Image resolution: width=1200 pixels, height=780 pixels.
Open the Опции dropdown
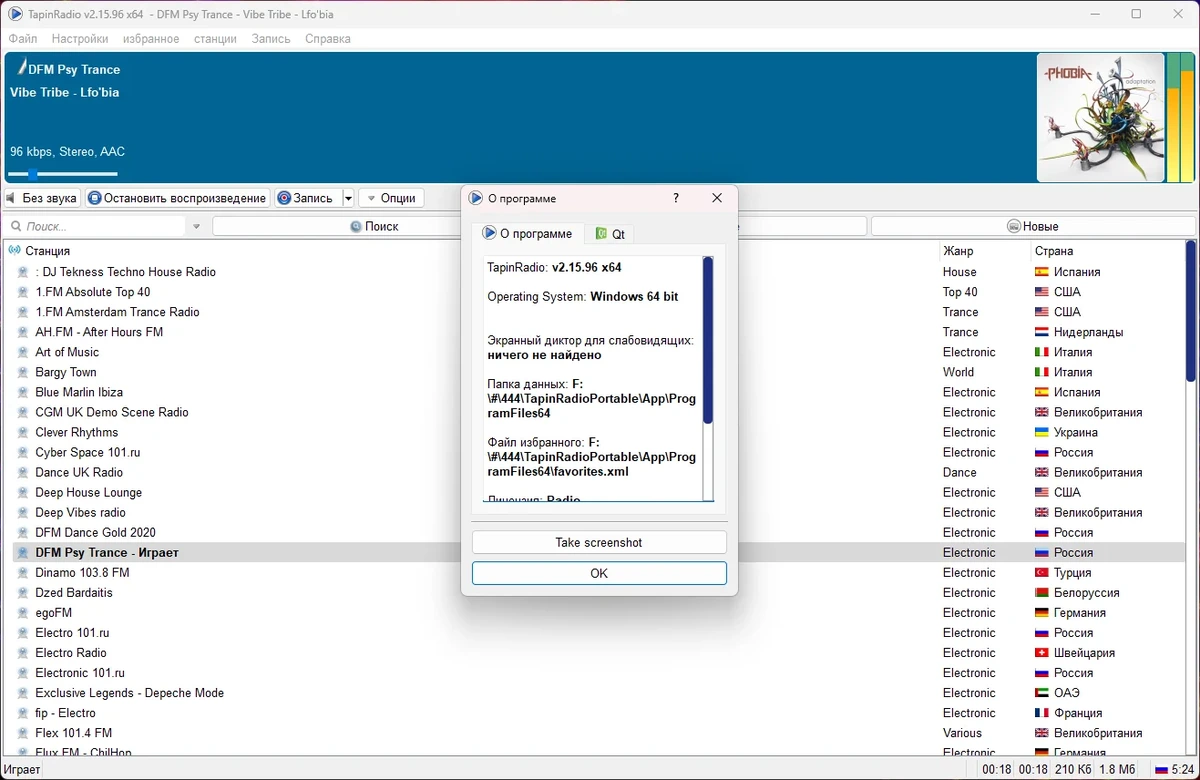pyautogui.click(x=391, y=198)
